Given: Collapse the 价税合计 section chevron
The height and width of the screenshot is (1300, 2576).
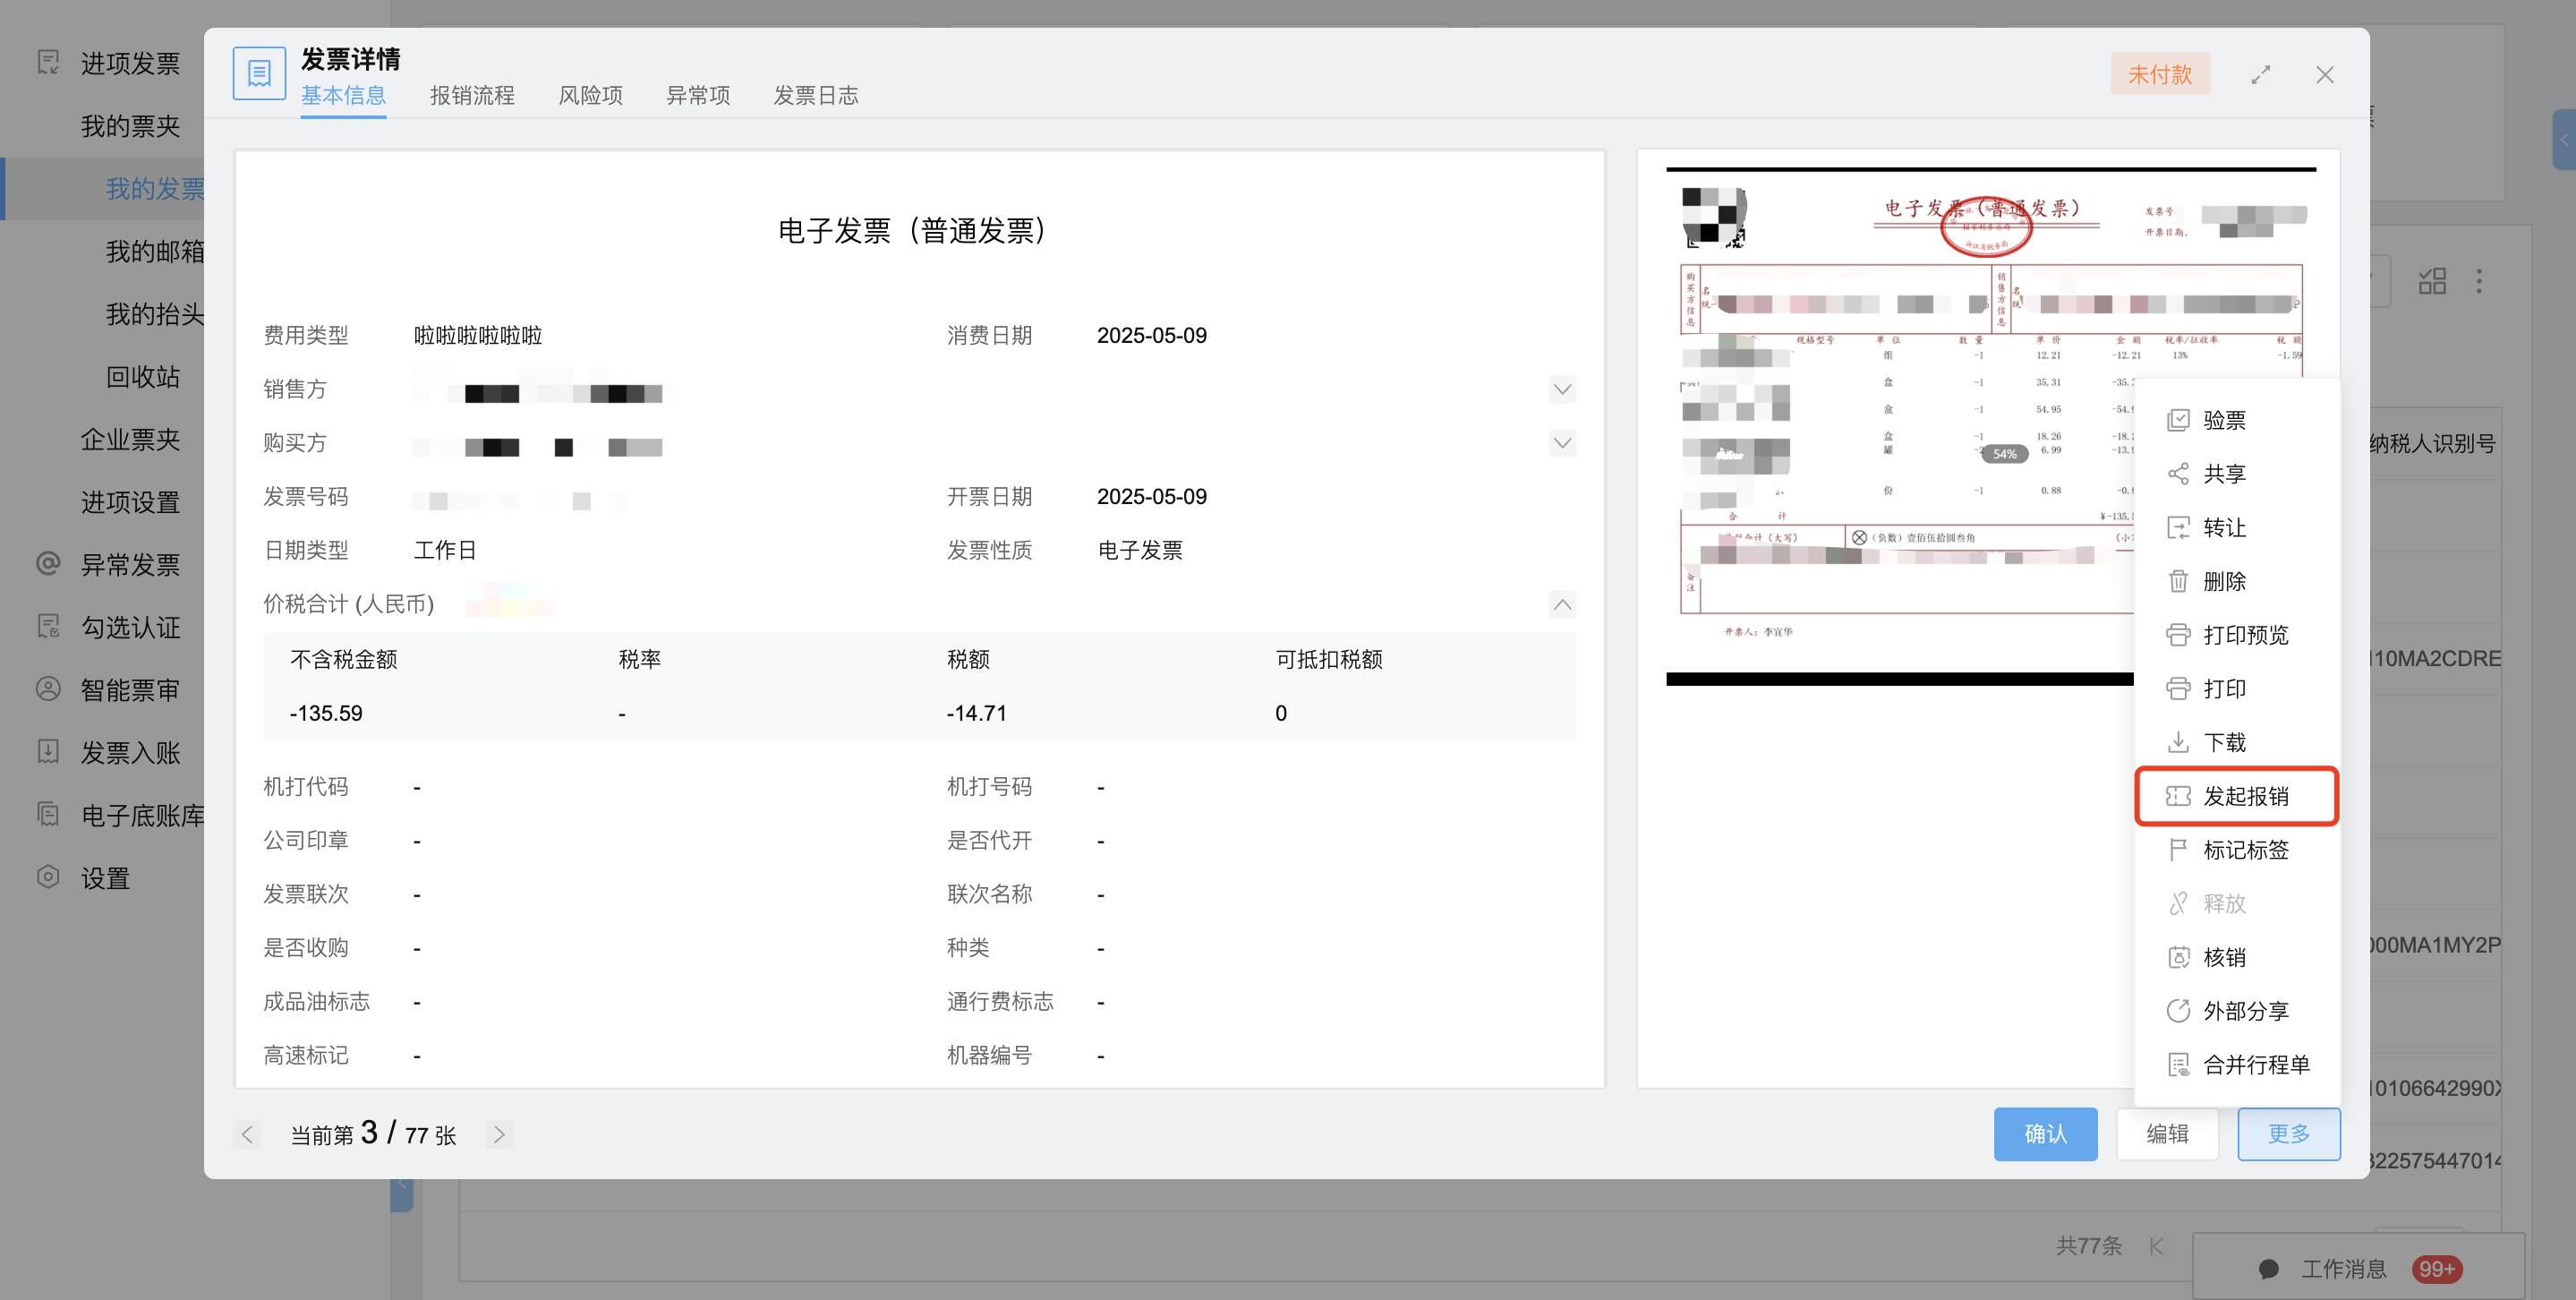Looking at the screenshot, I should [1562, 604].
